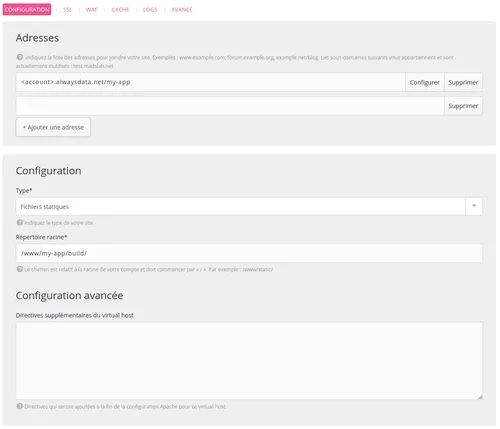The width and height of the screenshot is (500, 429).
Task: Add a new address with Ajouter une adresse
Action: point(53,127)
